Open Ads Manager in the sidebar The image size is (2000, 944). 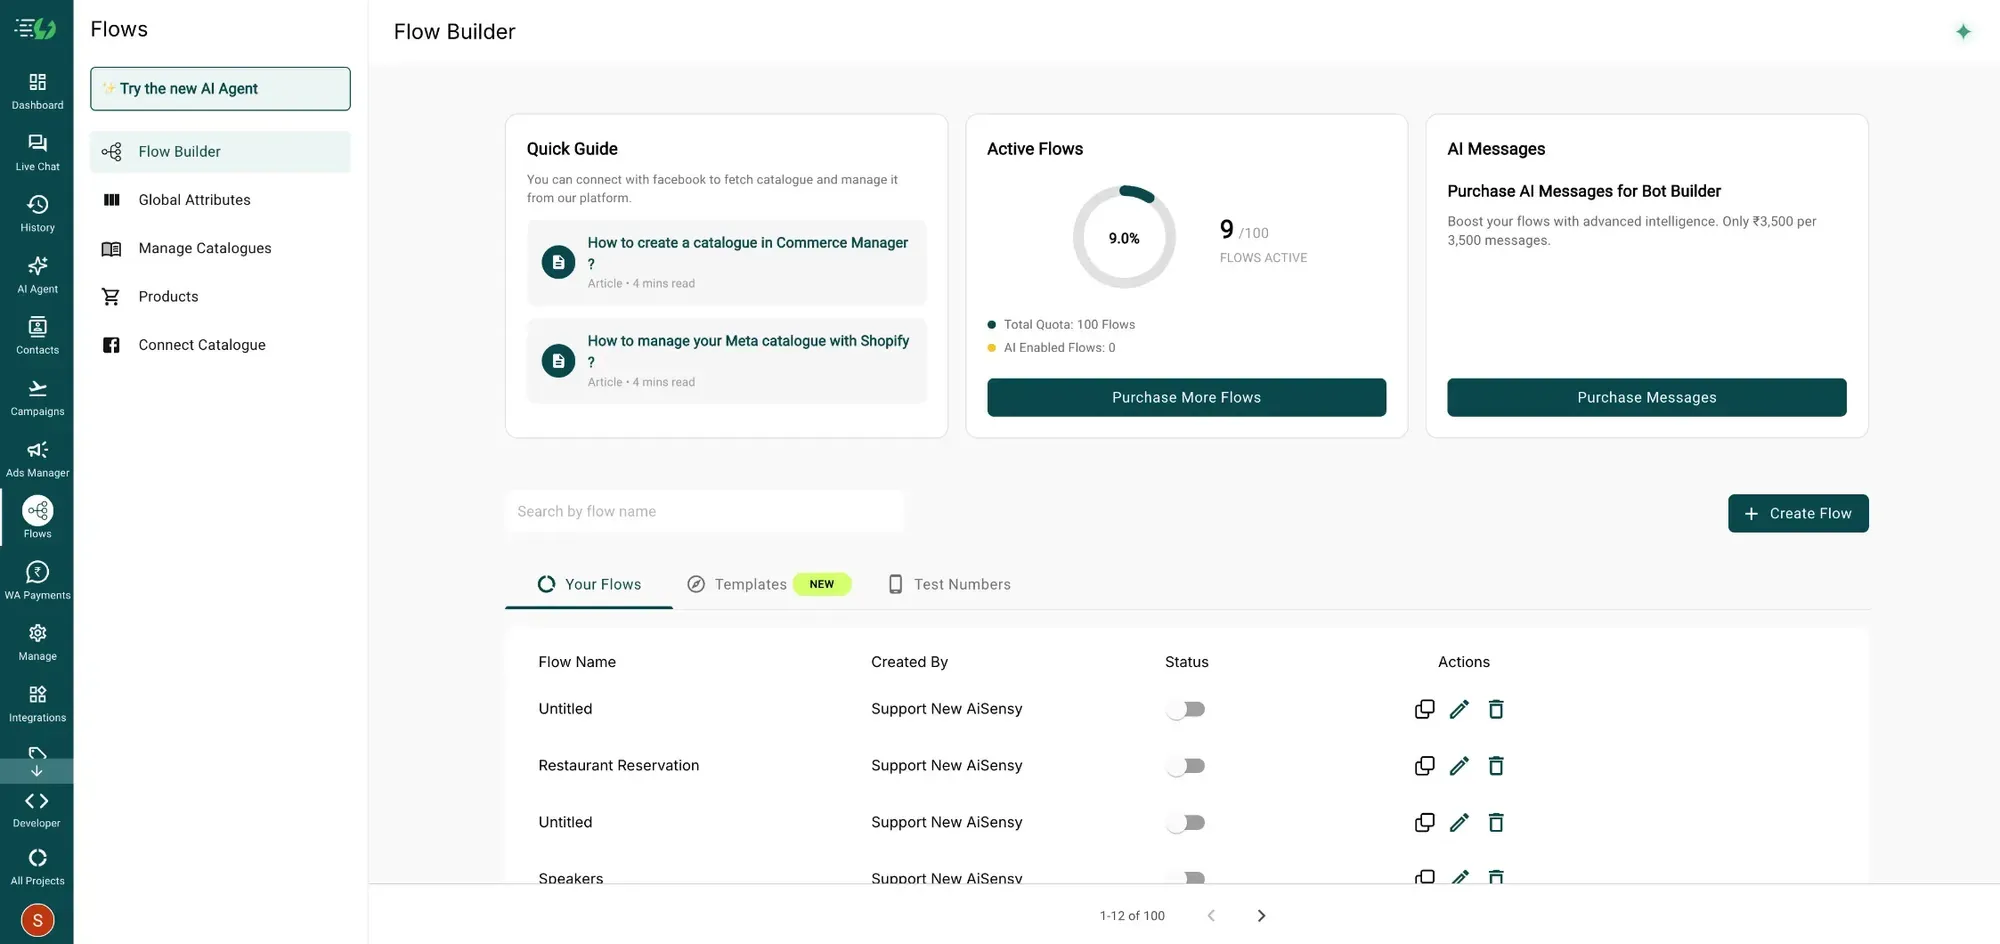[x=37, y=458]
